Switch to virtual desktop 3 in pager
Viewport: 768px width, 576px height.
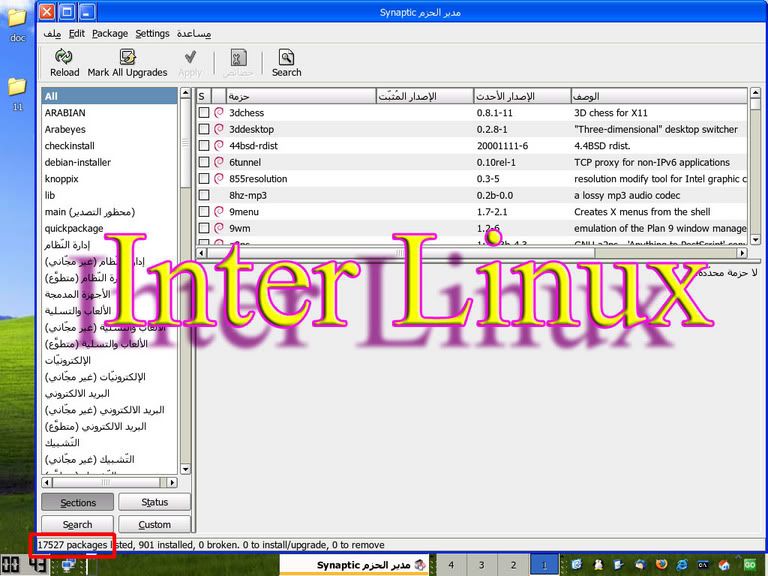[x=481, y=565]
